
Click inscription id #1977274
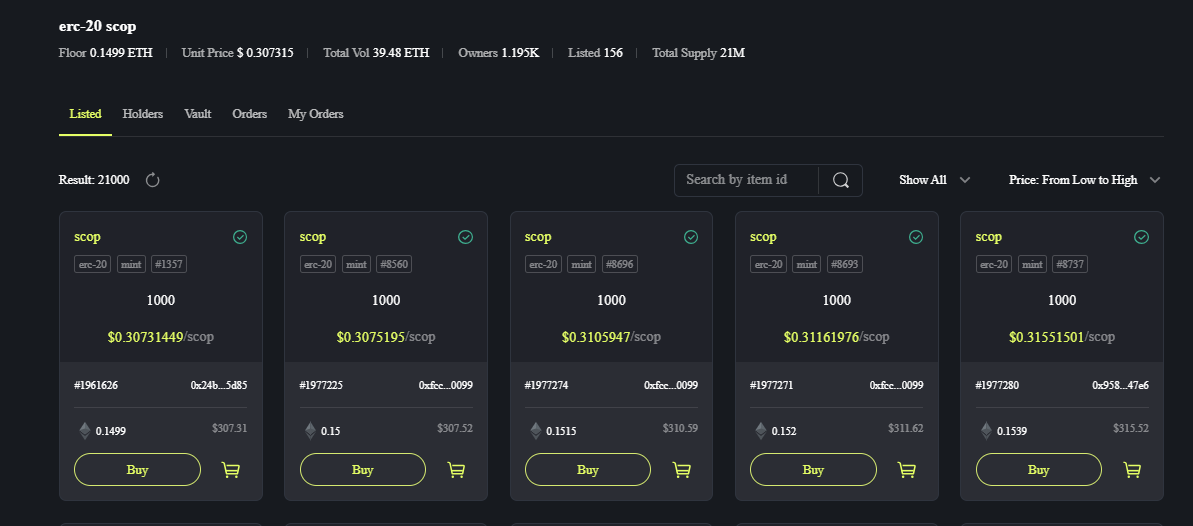546,385
